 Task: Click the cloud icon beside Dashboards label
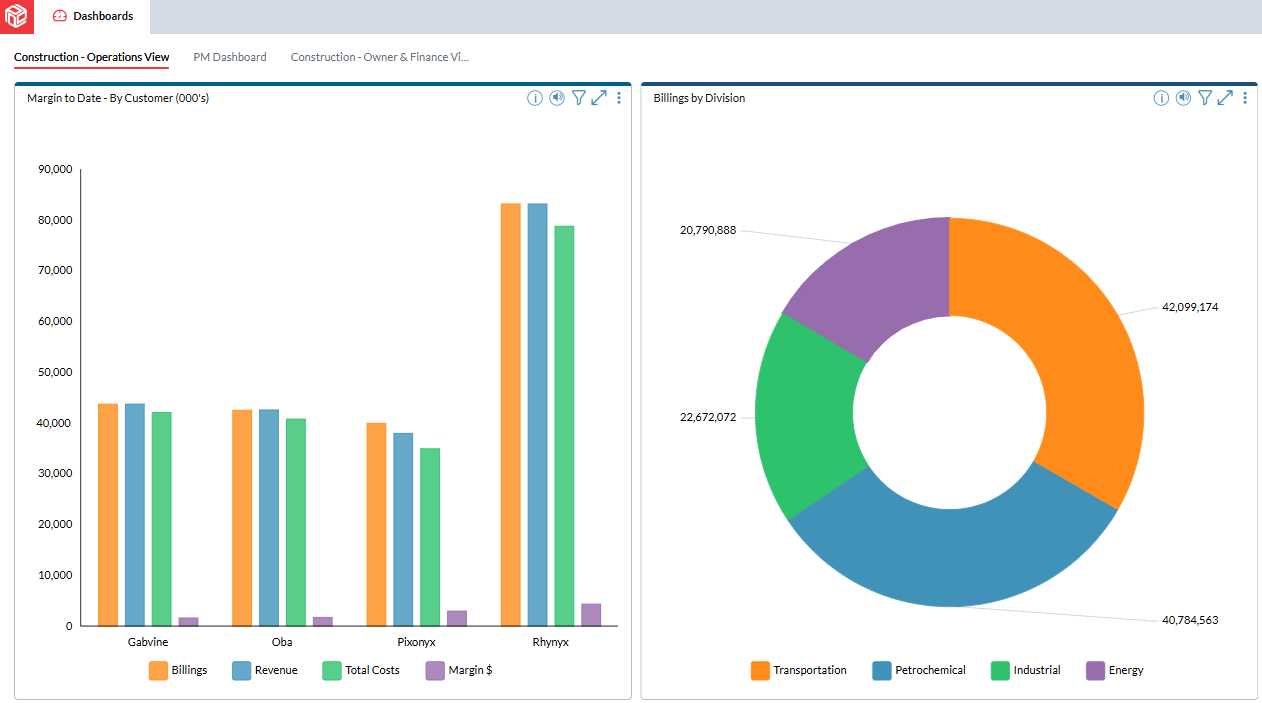tap(61, 16)
